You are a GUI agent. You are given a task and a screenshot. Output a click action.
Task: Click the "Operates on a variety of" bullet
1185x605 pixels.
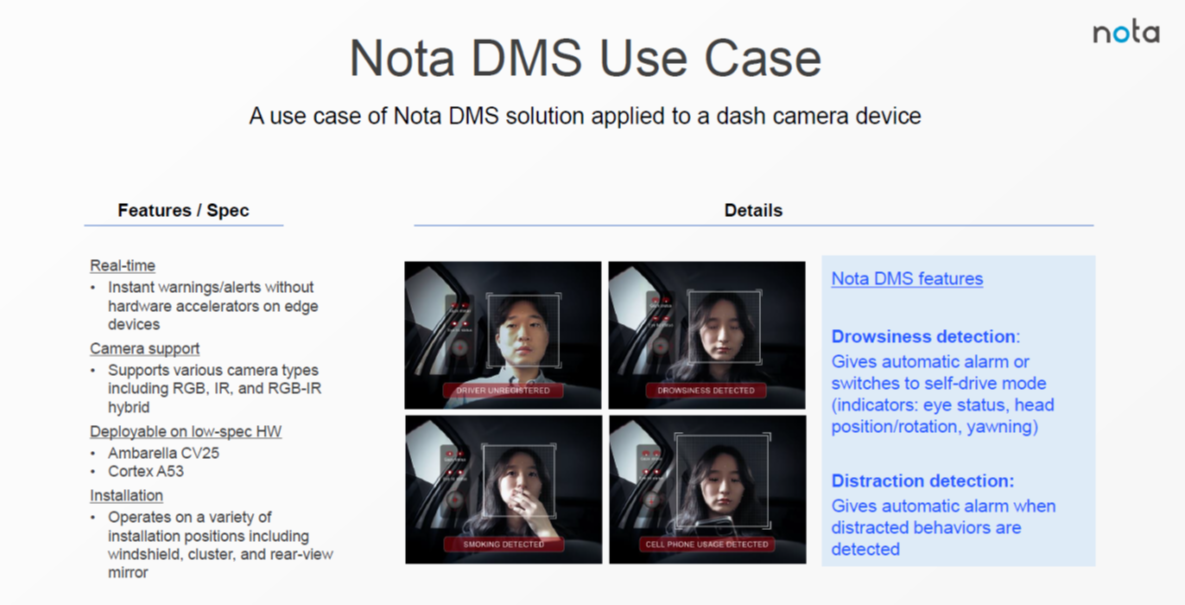[x=221, y=545]
